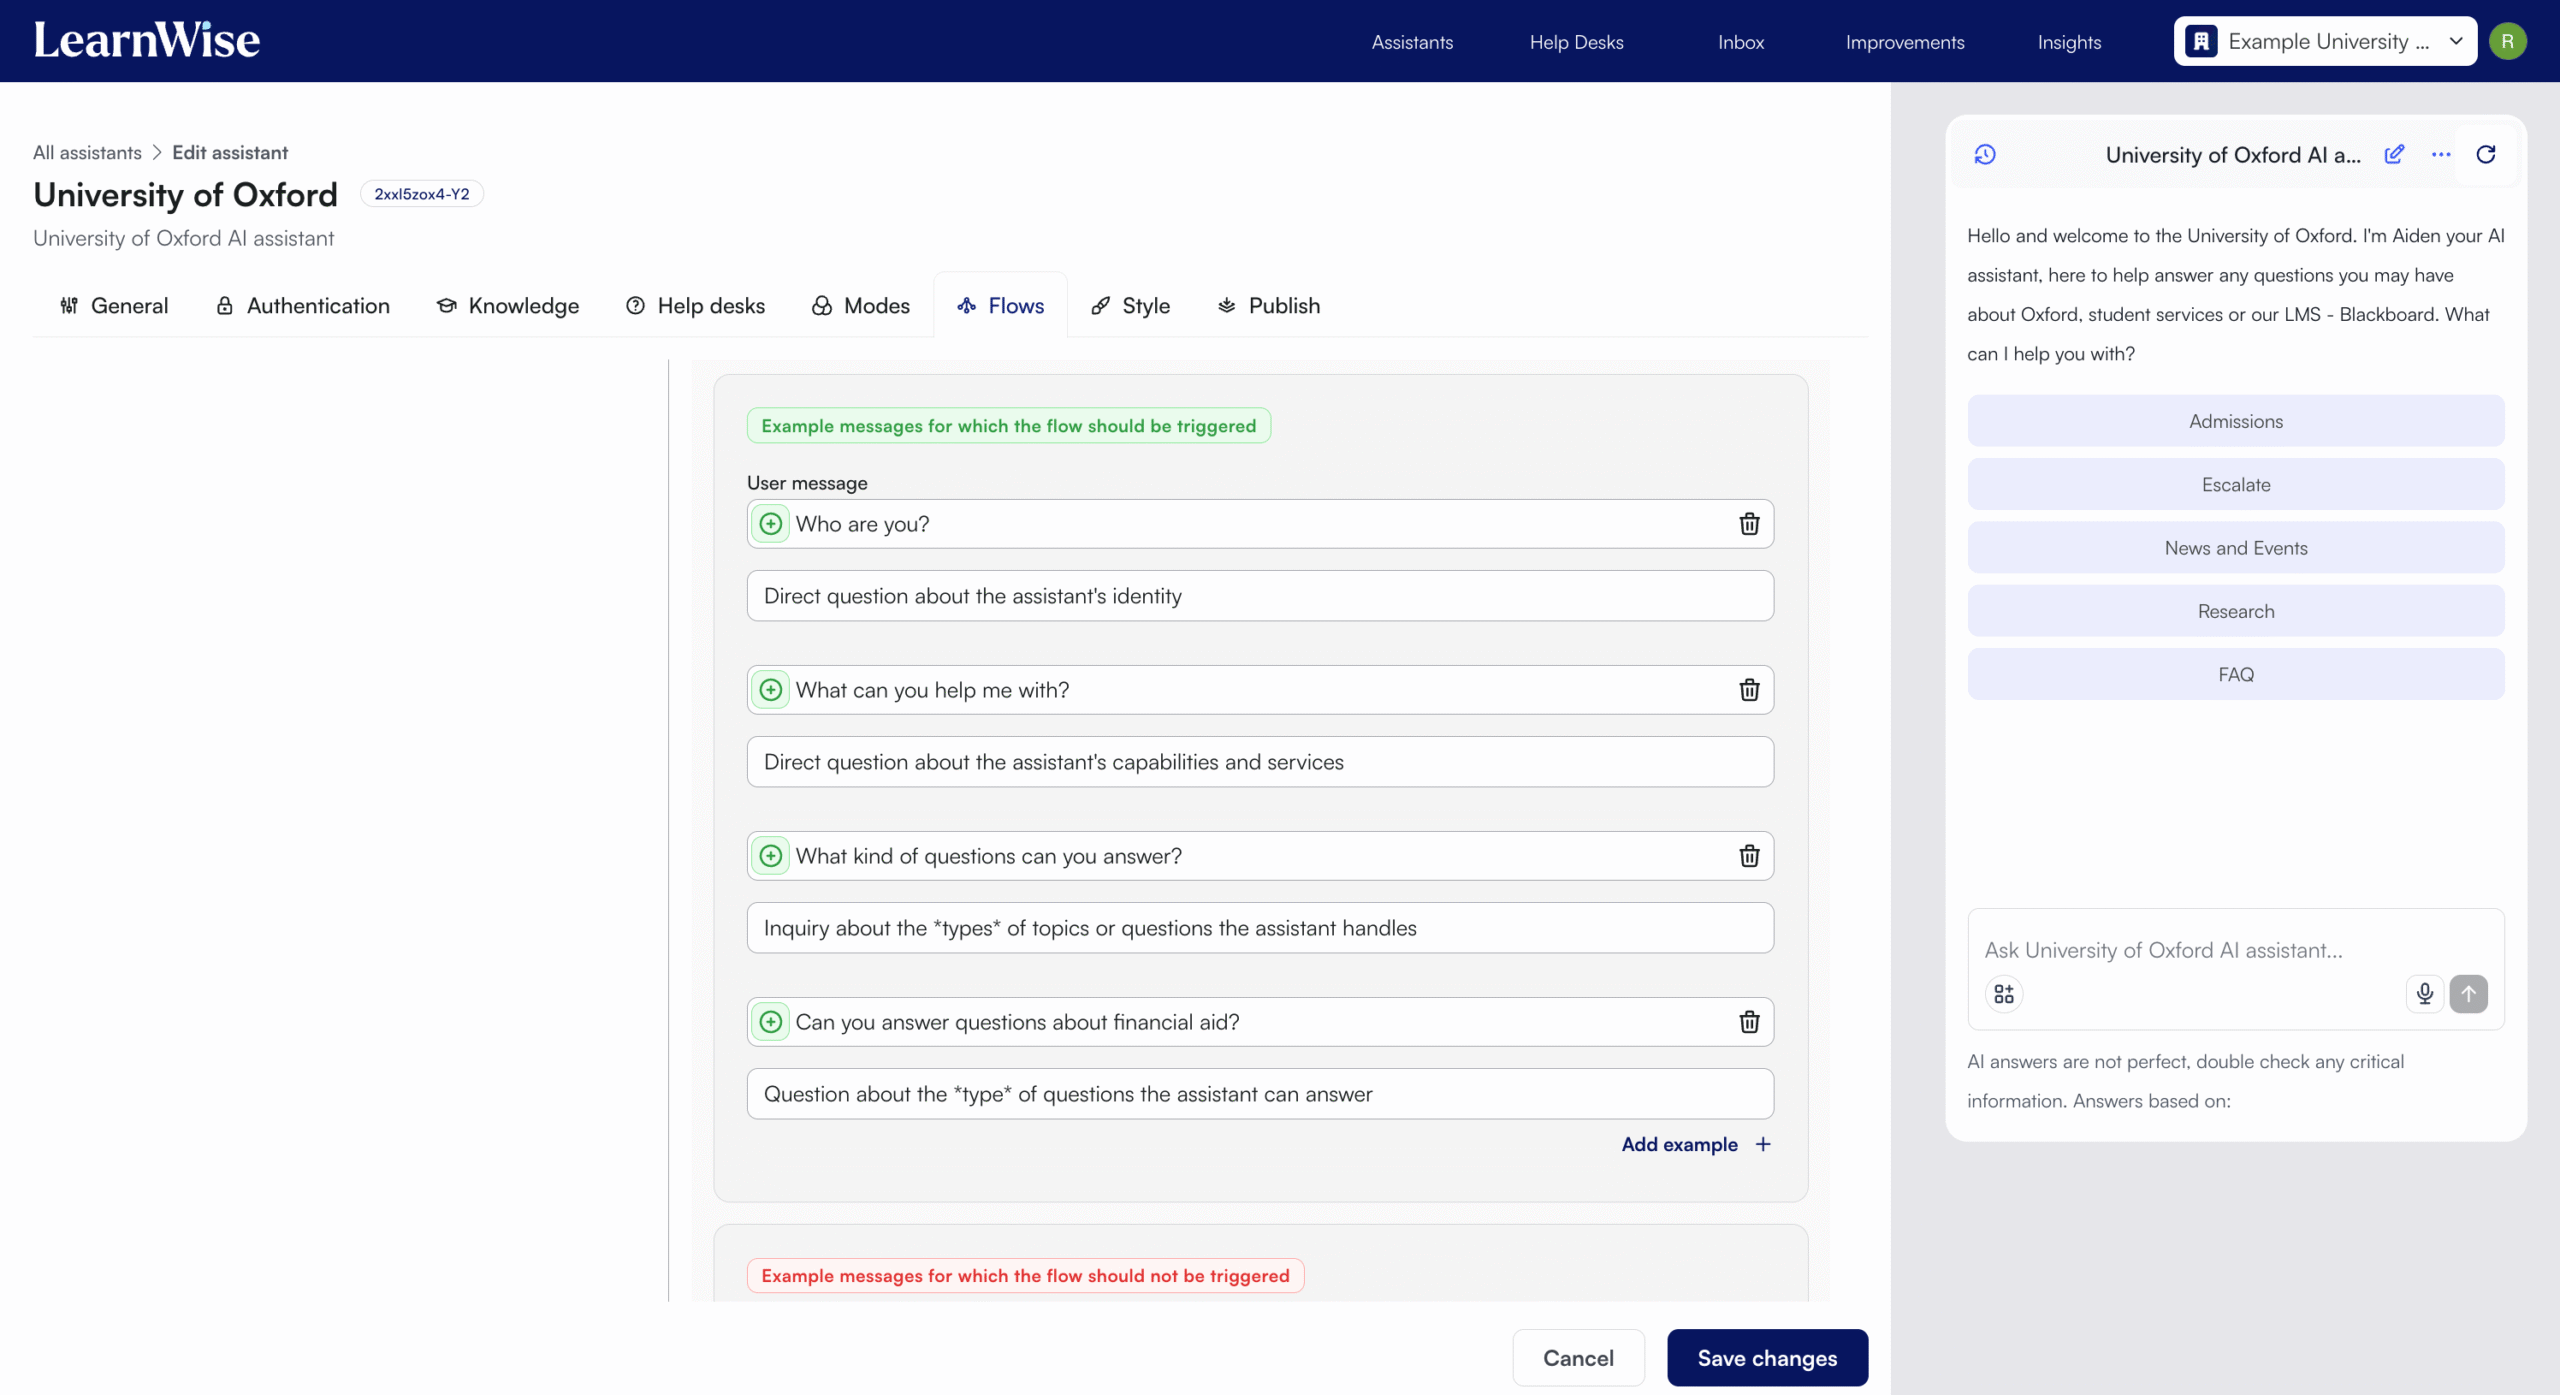This screenshot has width=2560, height=1395.
Task: Toggle plus icon for 'What kind of questions' message
Action: point(770,856)
